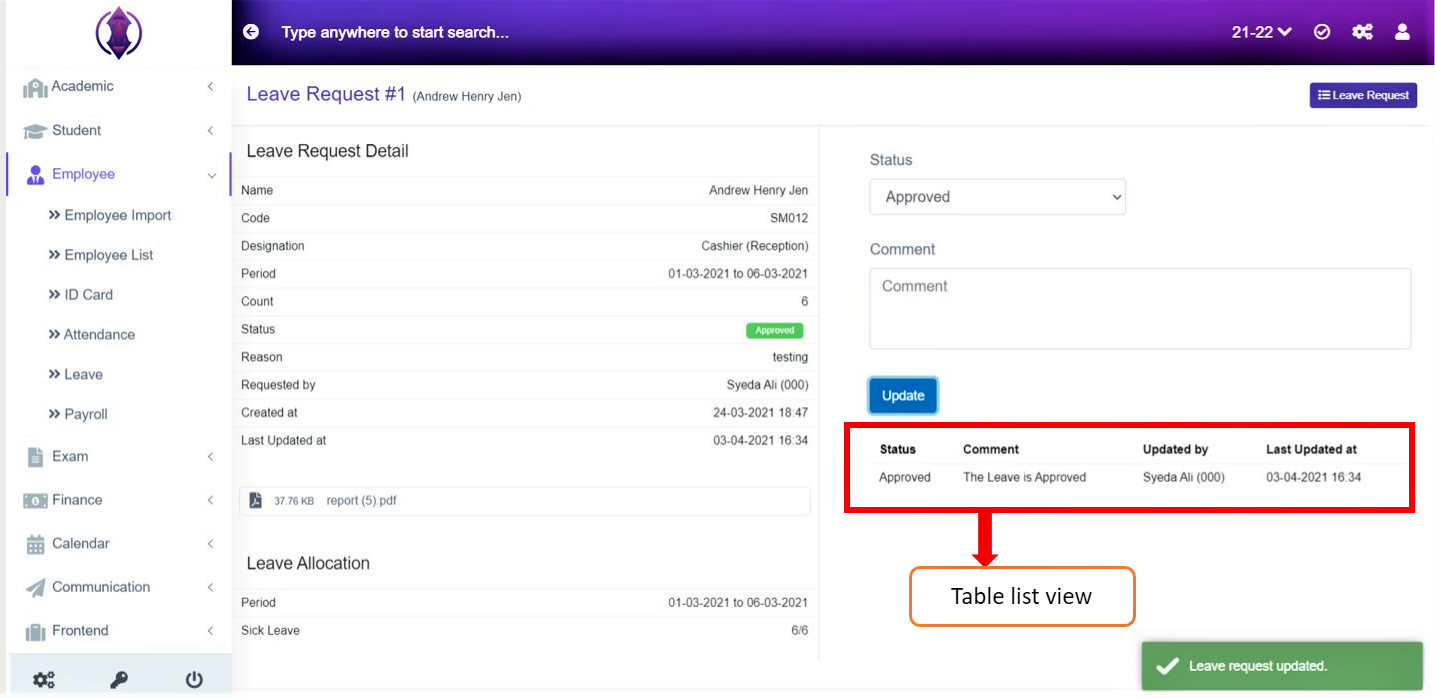Open the report (5).pdf attachment link
The height and width of the screenshot is (698, 1435).
click(361, 501)
